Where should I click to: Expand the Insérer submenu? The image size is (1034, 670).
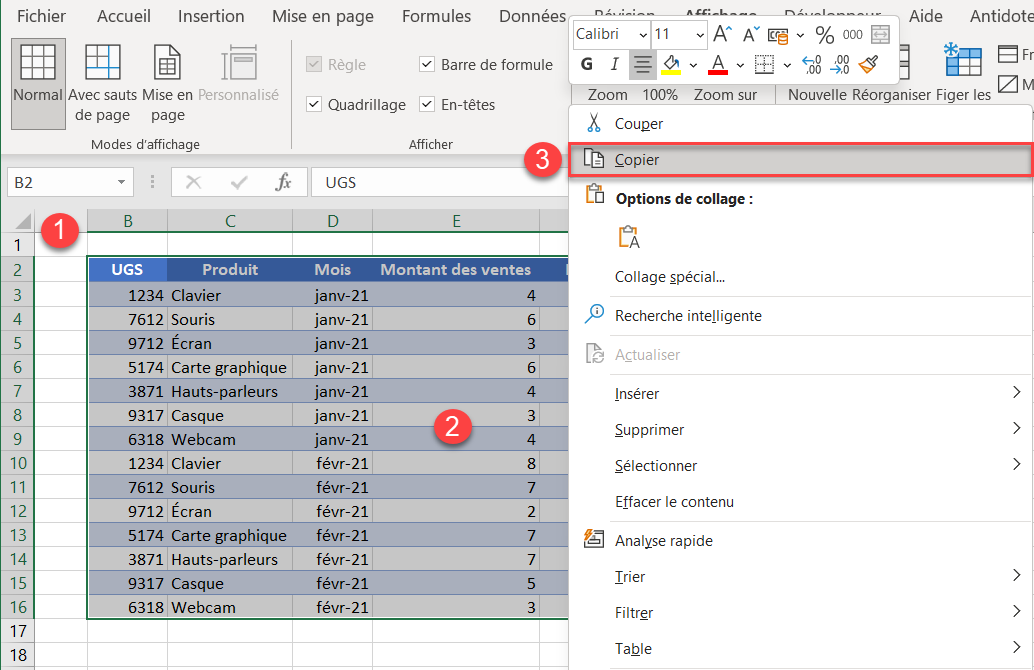1016,392
